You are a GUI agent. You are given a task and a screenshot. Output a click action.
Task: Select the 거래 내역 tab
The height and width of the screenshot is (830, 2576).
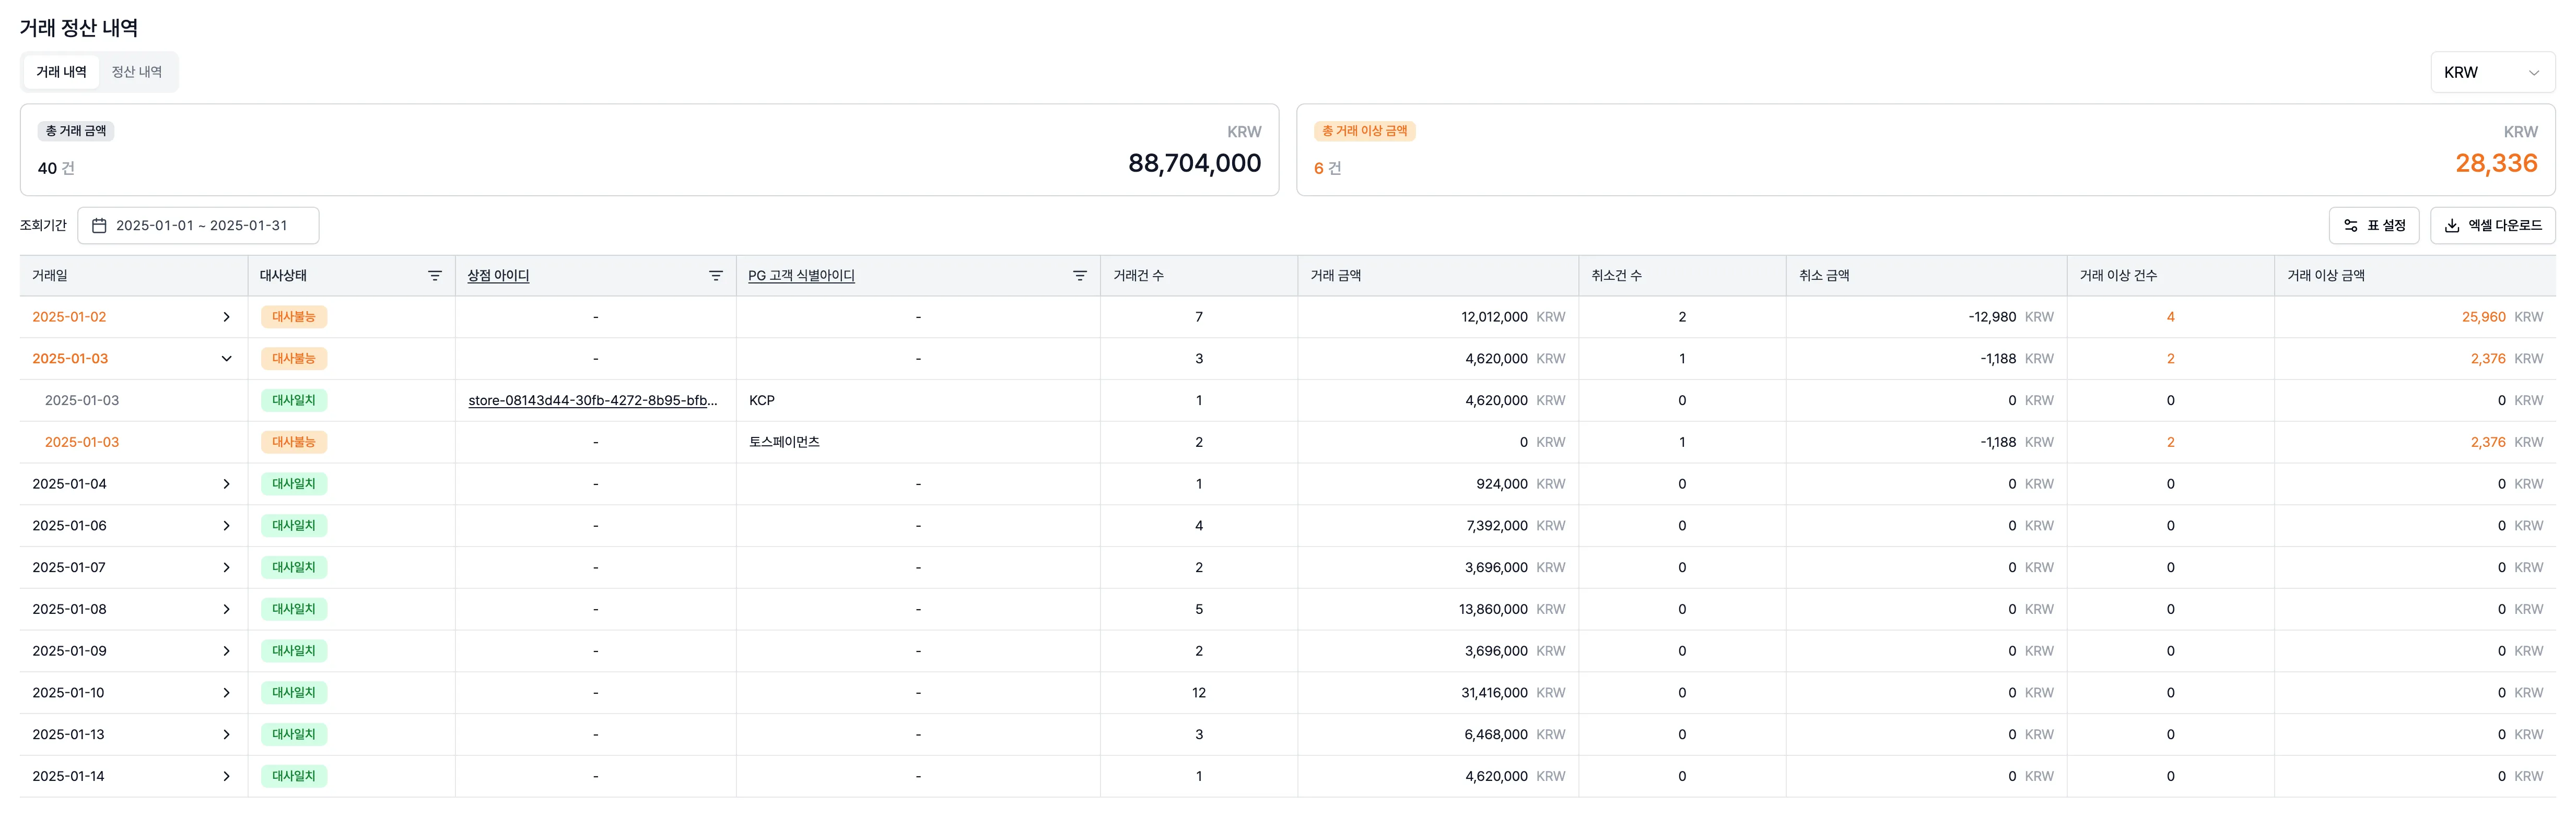pos(61,72)
